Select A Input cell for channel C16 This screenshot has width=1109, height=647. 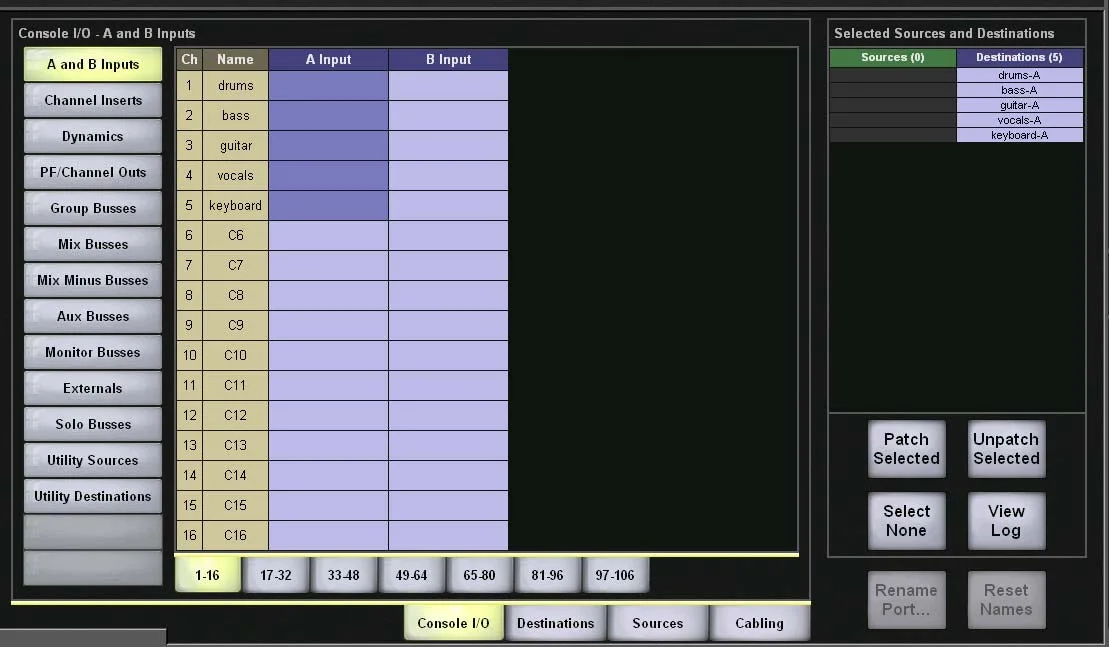(x=328, y=535)
